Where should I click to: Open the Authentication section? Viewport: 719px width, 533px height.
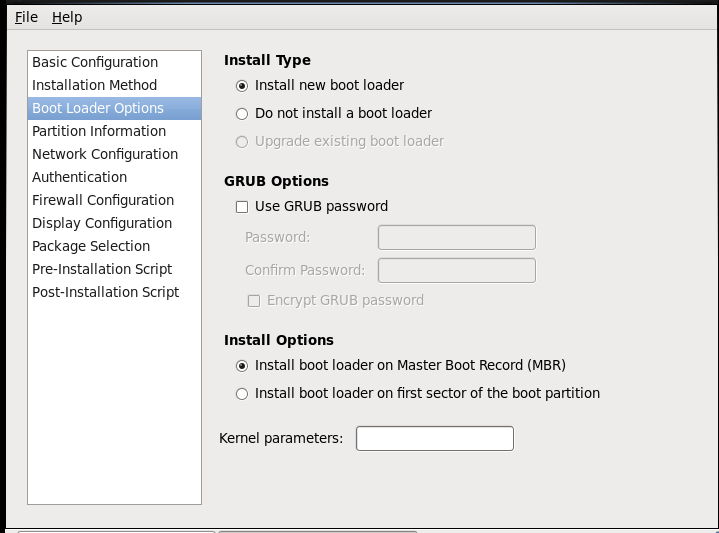[114, 177]
